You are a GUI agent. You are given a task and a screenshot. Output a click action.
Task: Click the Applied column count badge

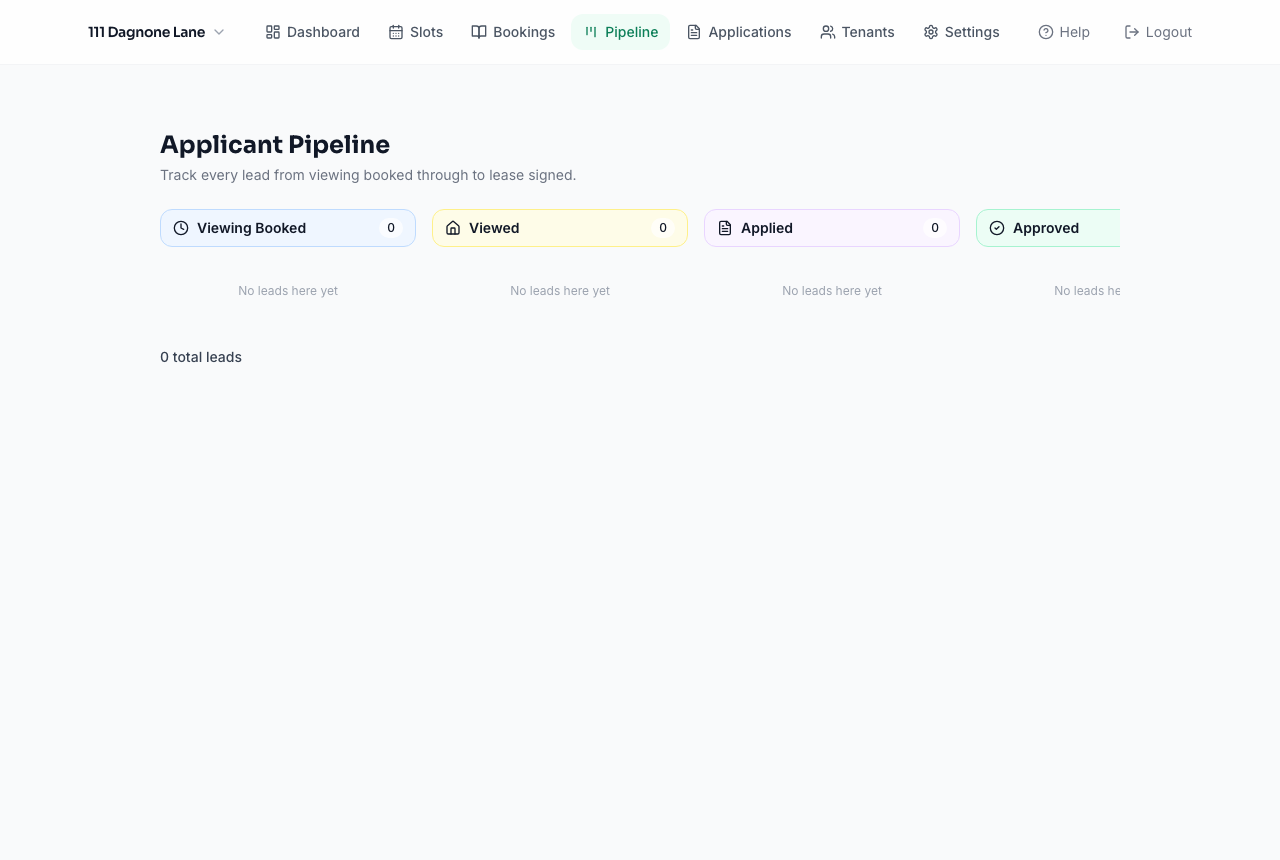(935, 228)
